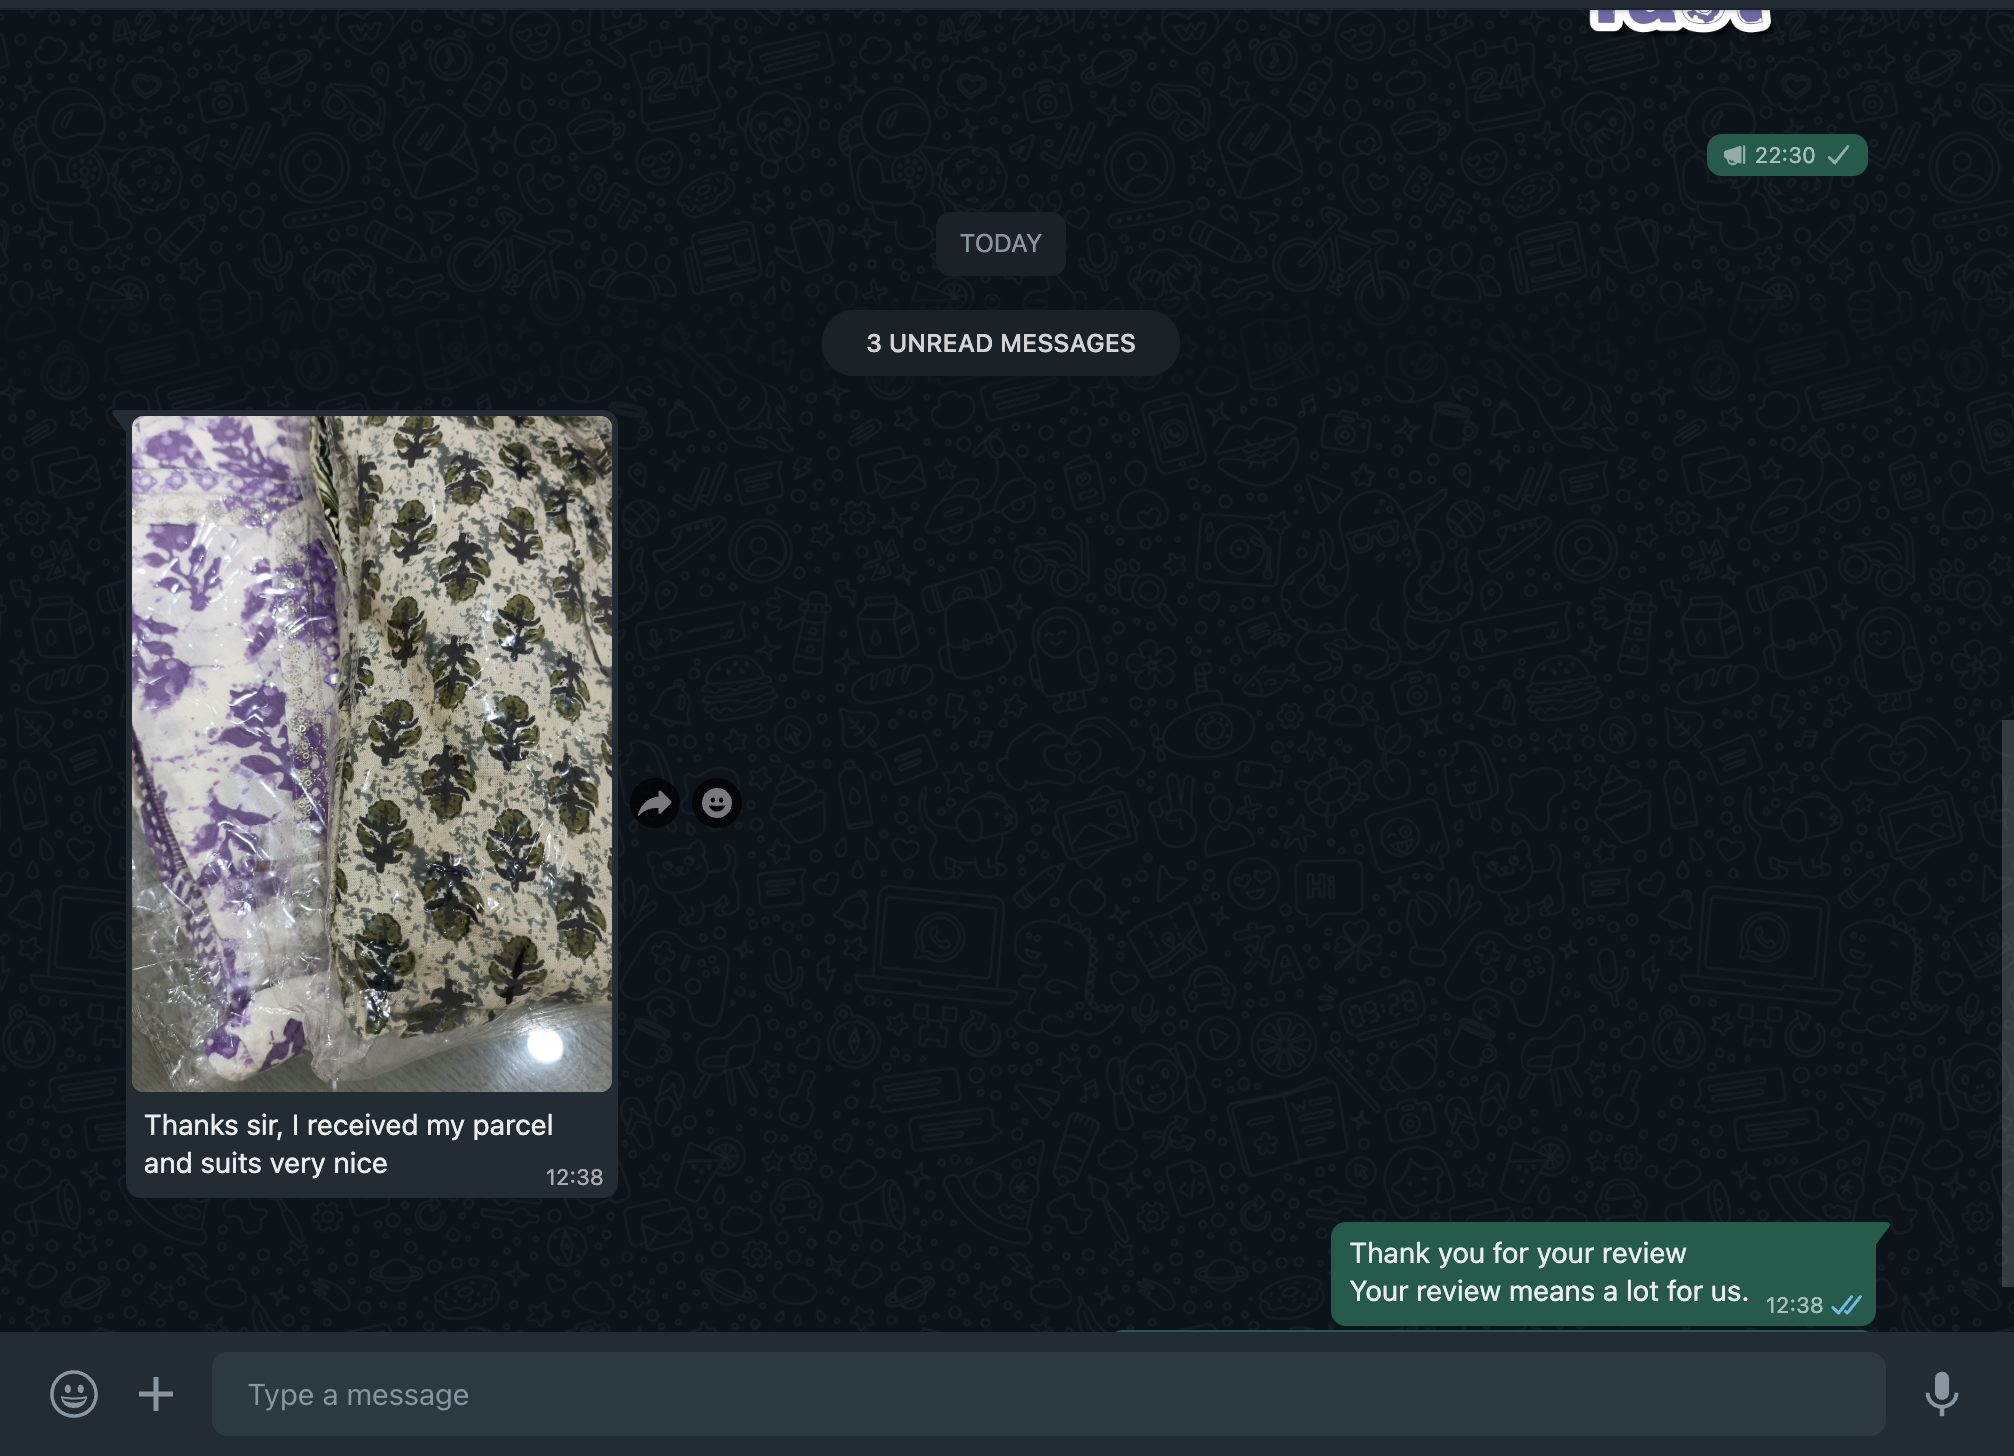Click the 22:30 timestamp bubble

pyautogui.click(x=1784, y=155)
